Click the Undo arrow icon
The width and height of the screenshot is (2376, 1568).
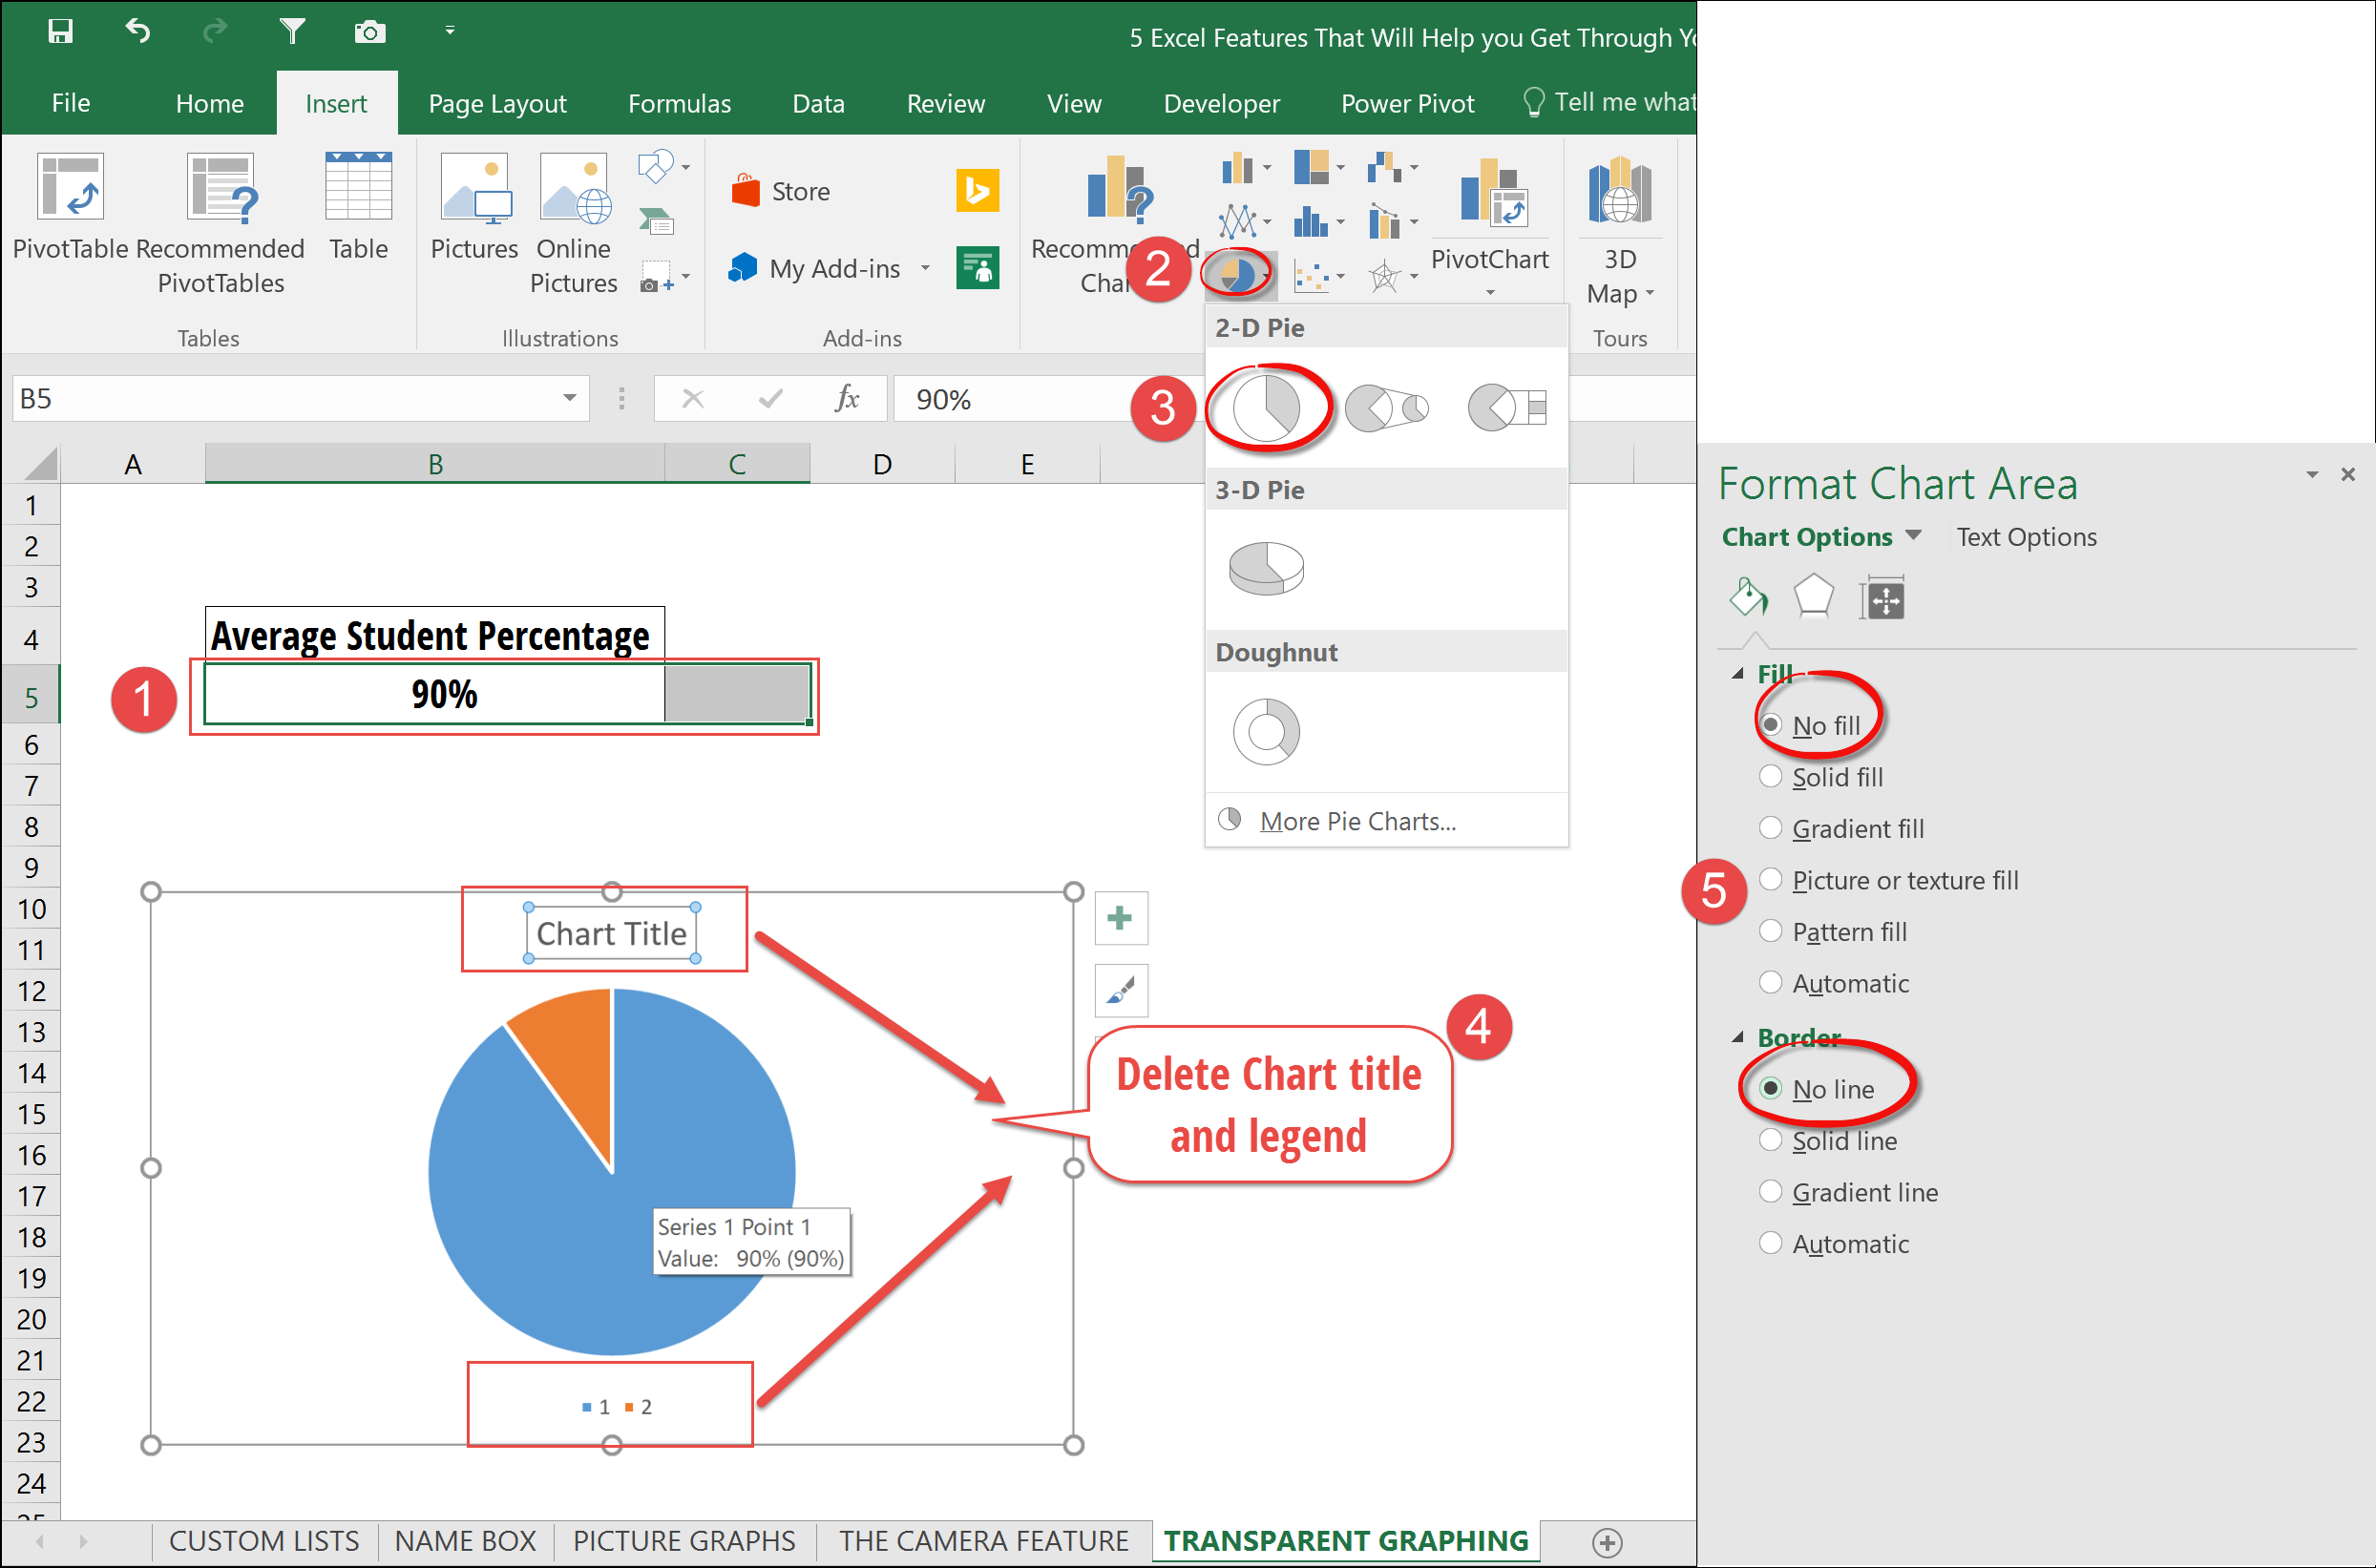pos(138,31)
